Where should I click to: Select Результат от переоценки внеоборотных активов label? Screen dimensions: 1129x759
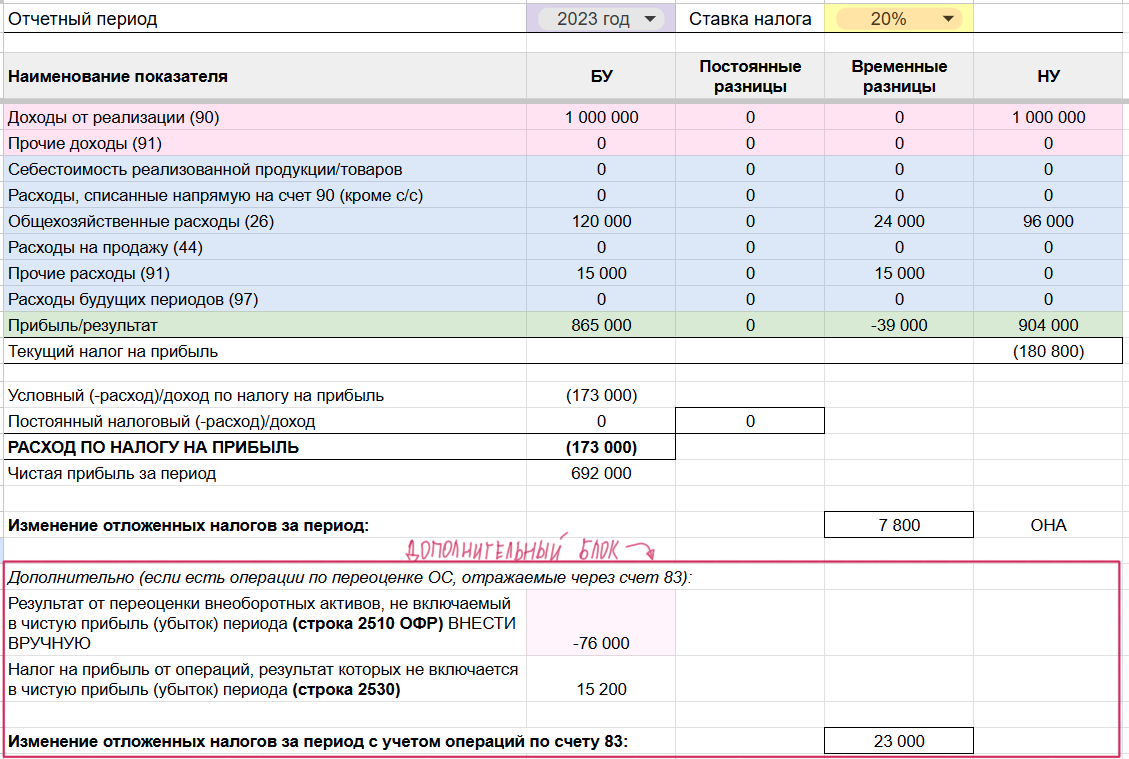click(x=265, y=623)
